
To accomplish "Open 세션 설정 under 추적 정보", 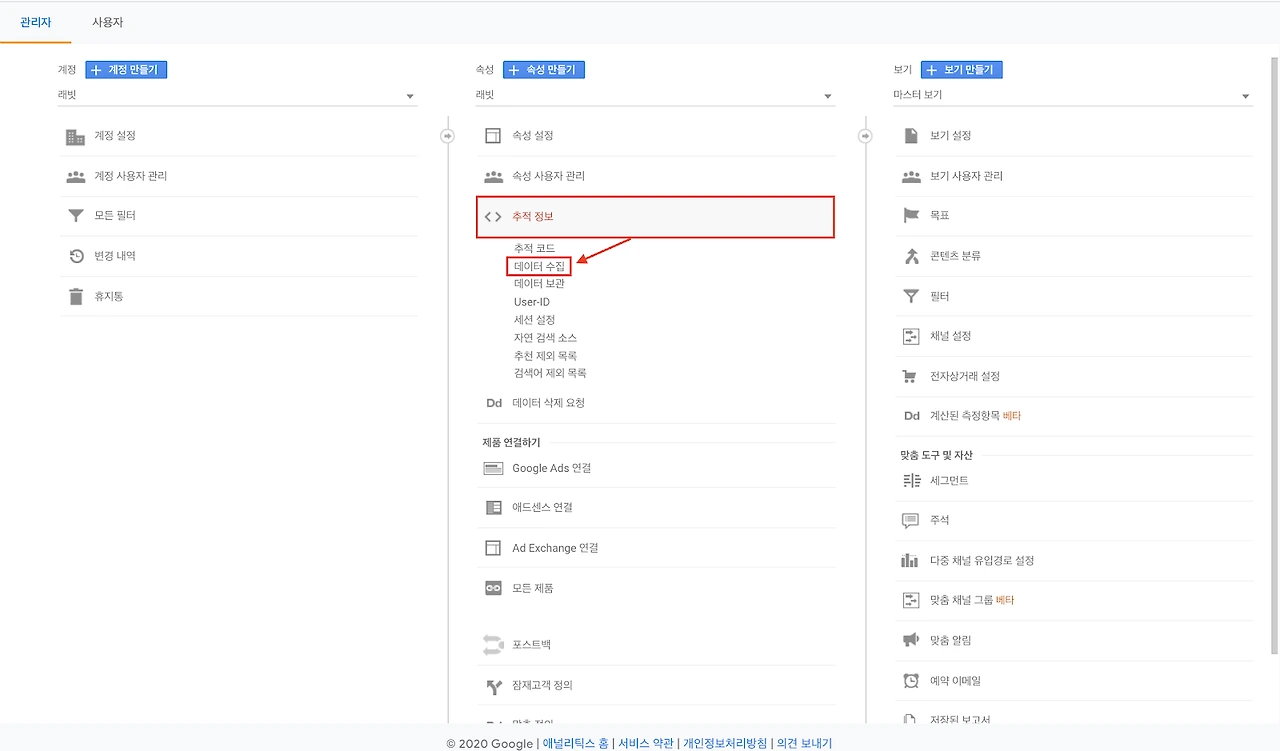I will (x=534, y=320).
